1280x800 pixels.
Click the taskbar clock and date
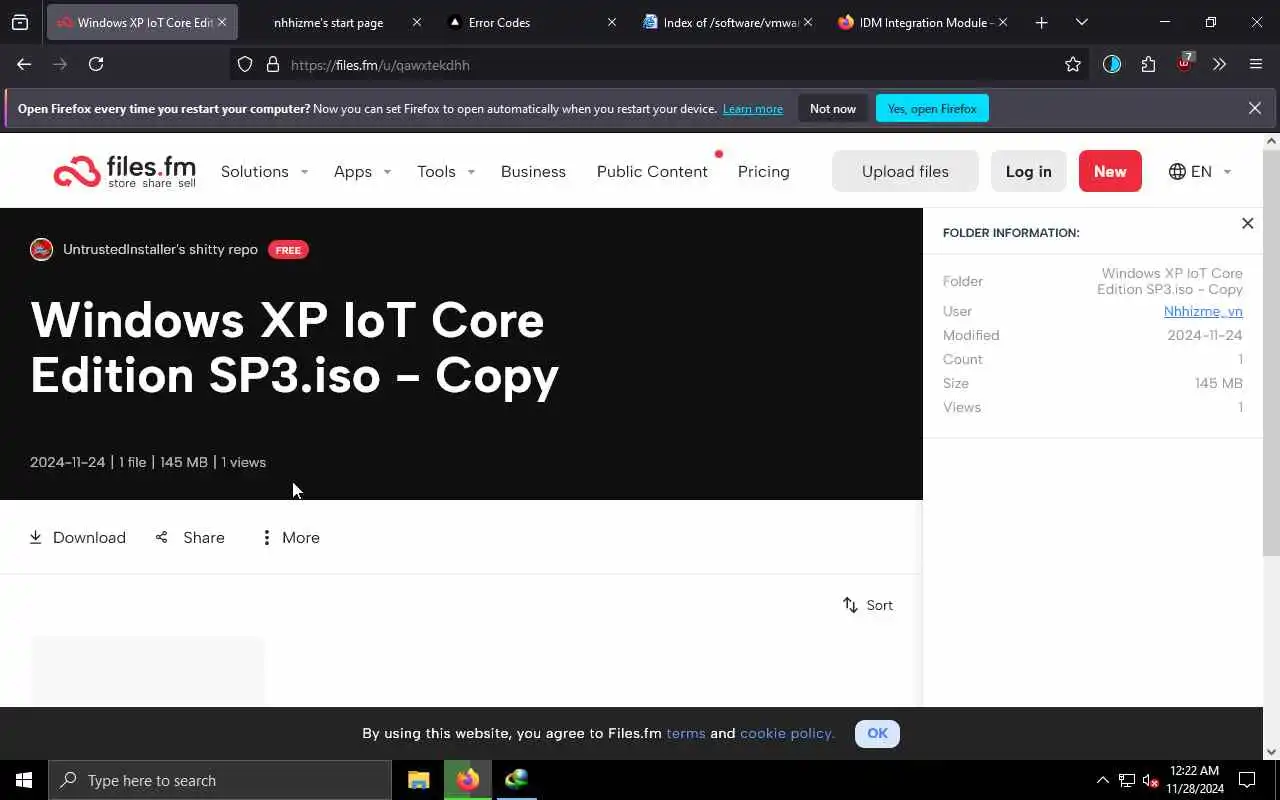pyautogui.click(x=1194, y=780)
